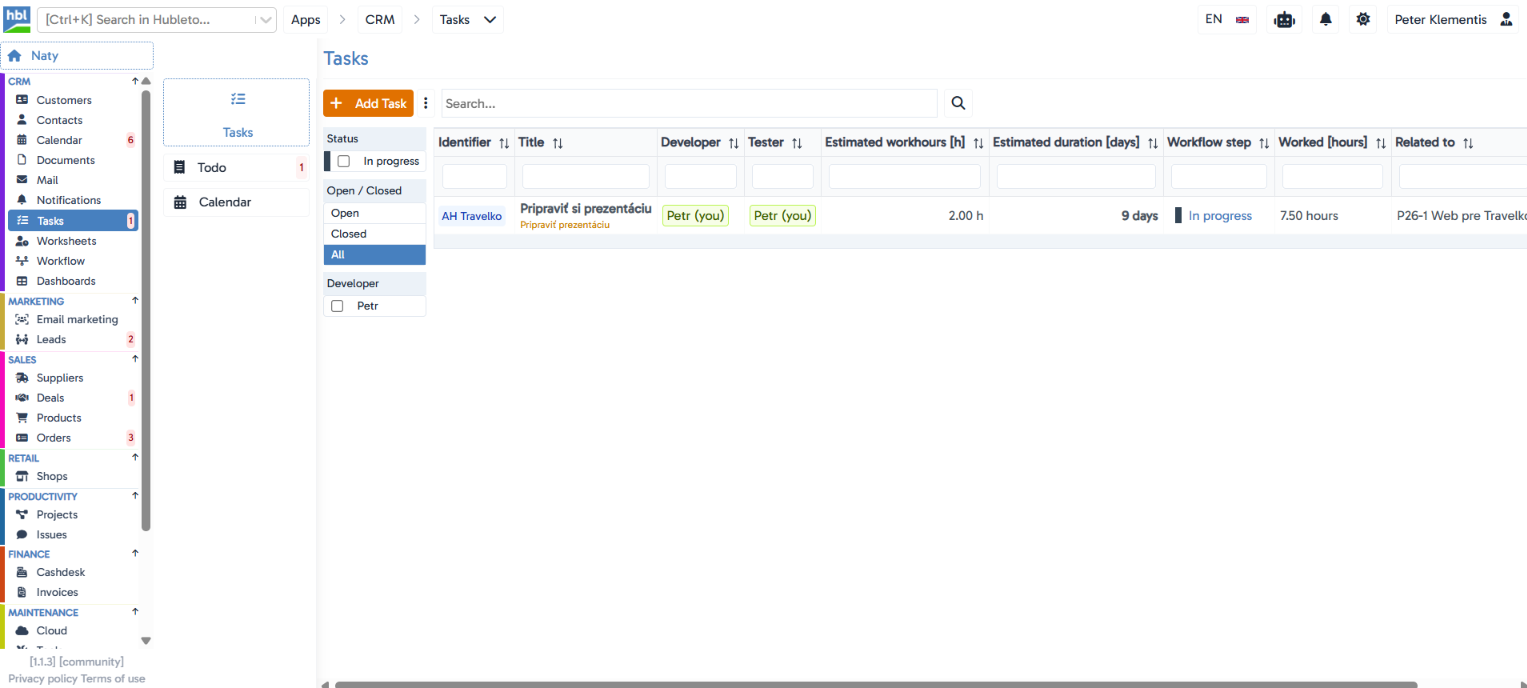This screenshot has width=1527, height=688.
Task: Open Worksheets in the CRM sidebar
Action: click(66, 241)
